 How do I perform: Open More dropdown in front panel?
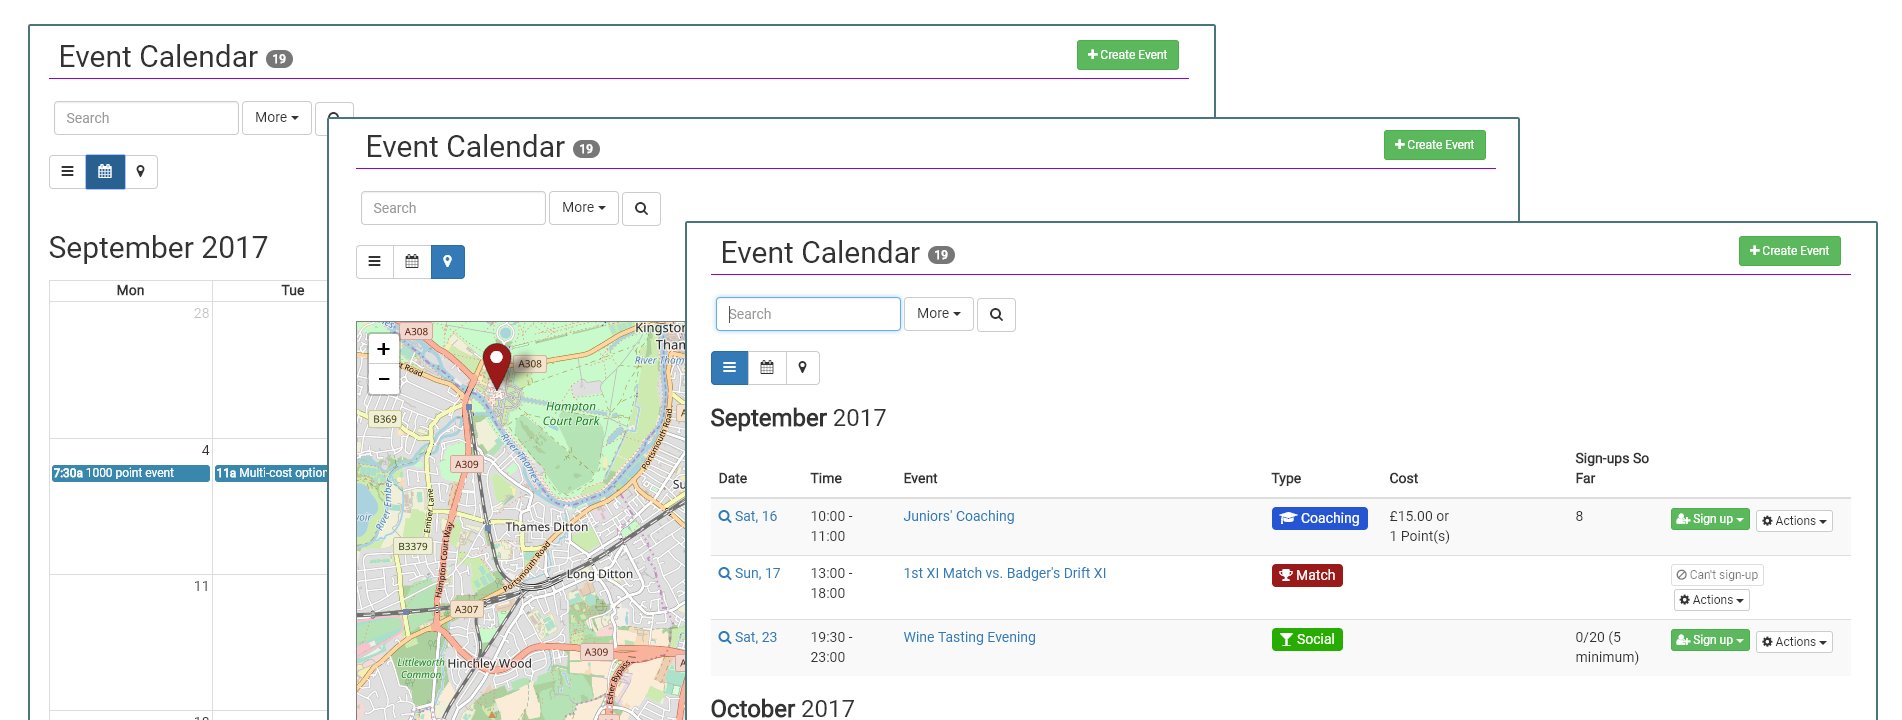[x=938, y=314]
